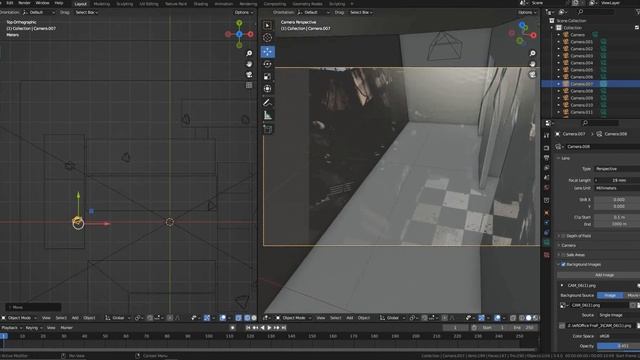
Task: Open the Modeling workspace tab
Action: coord(102,4)
